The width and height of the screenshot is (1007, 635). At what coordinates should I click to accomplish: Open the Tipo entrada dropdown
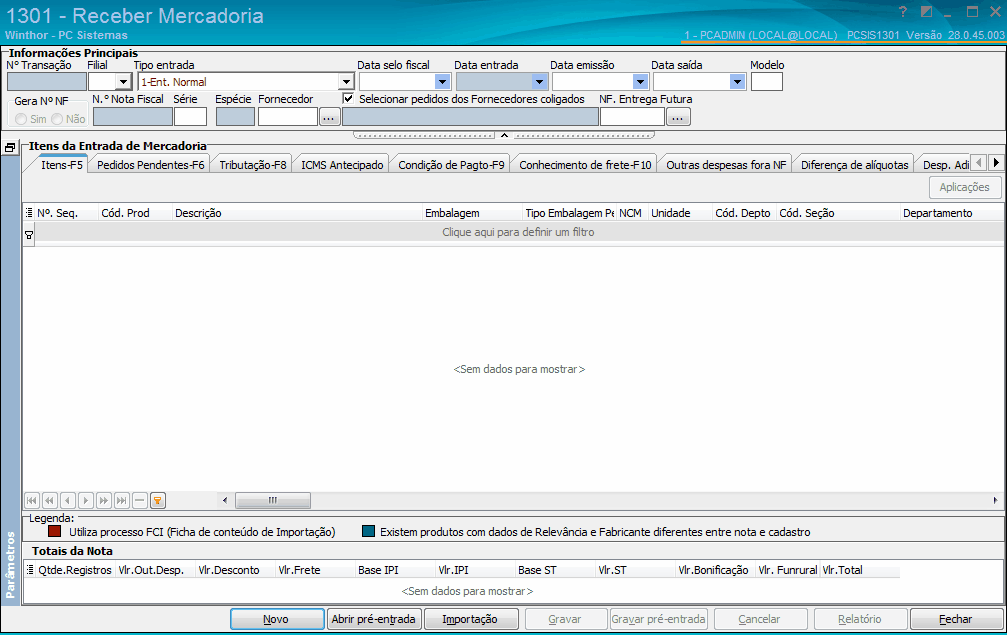click(346, 82)
